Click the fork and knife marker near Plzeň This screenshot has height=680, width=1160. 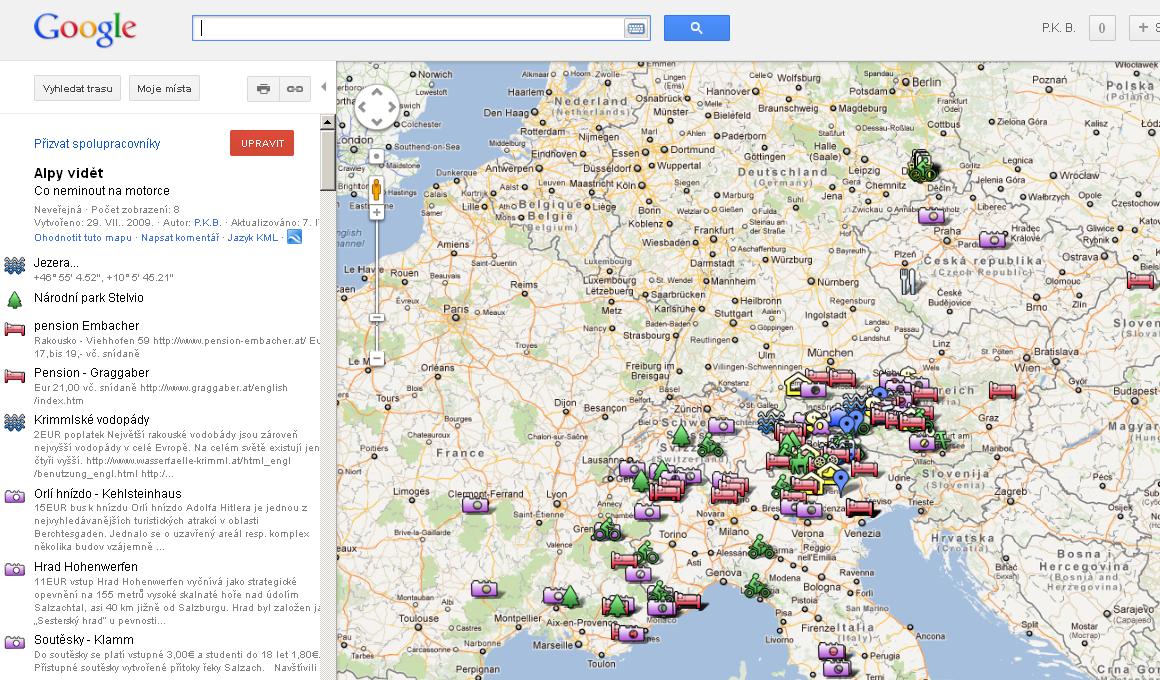[908, 280]
